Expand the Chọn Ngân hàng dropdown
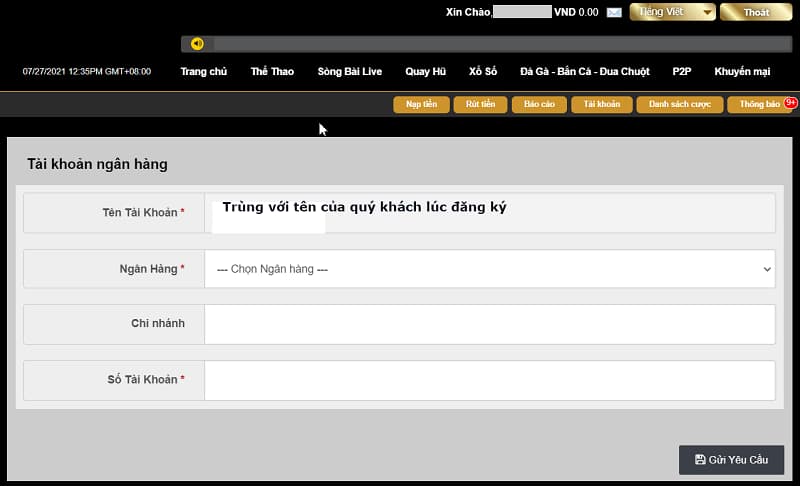This screenshot has height=486, width=800. 490,269
